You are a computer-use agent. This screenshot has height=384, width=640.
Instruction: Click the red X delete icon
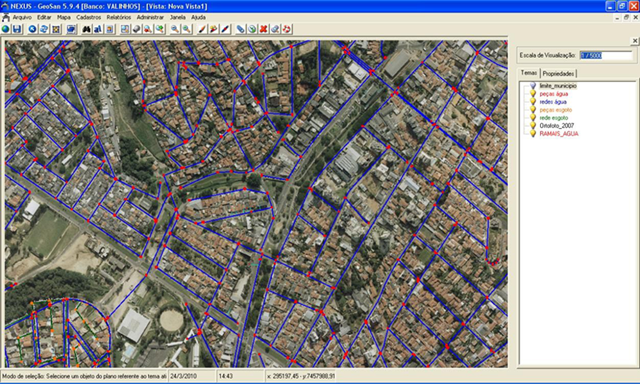point(264,29)
